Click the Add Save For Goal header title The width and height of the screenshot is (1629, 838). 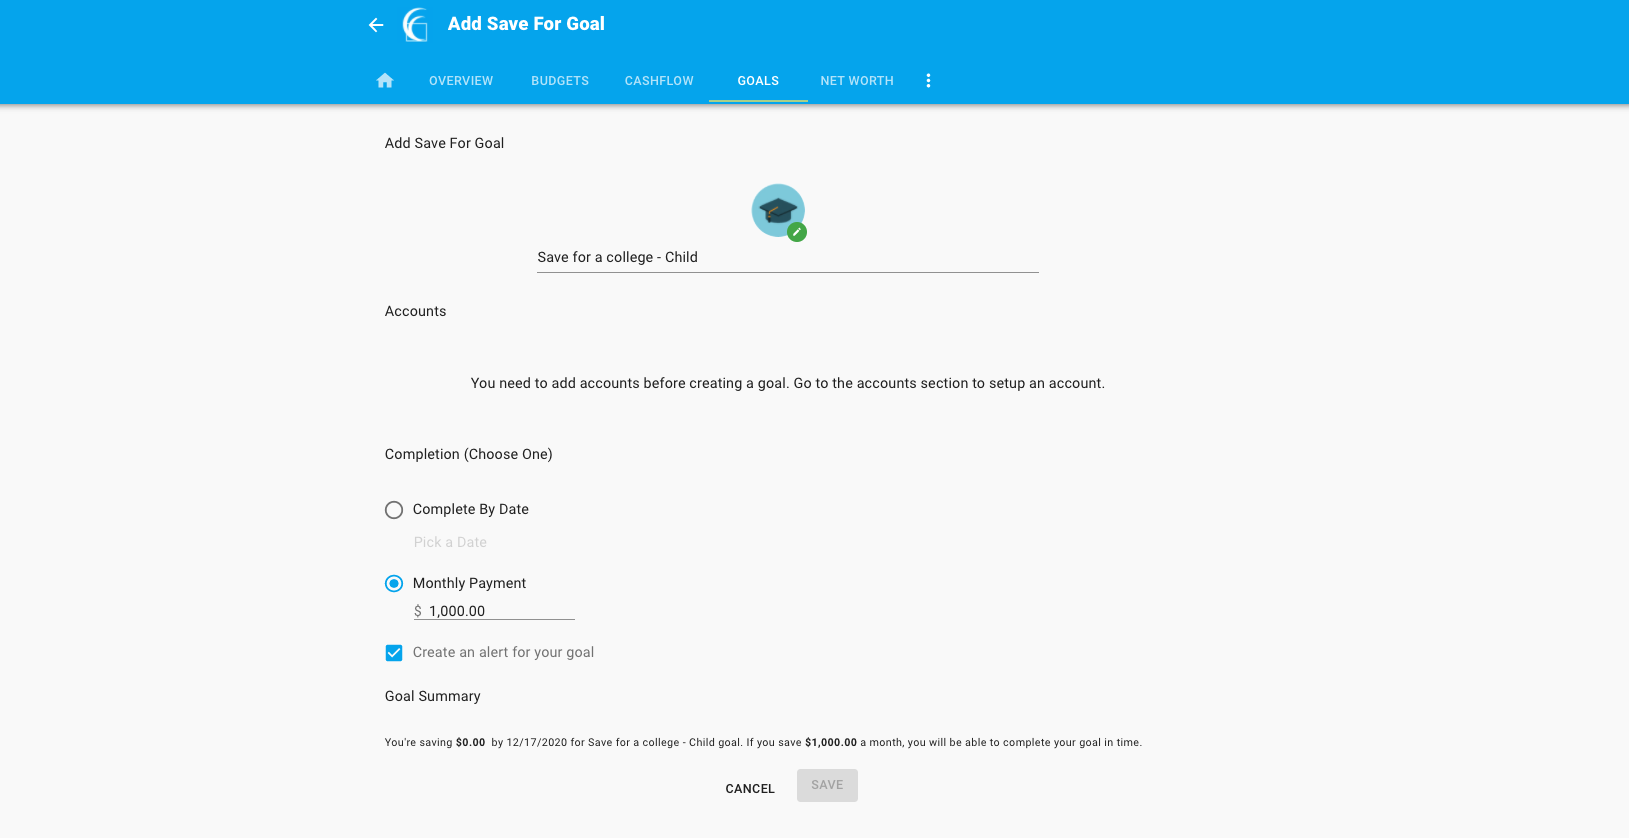[x=526, y=24]
